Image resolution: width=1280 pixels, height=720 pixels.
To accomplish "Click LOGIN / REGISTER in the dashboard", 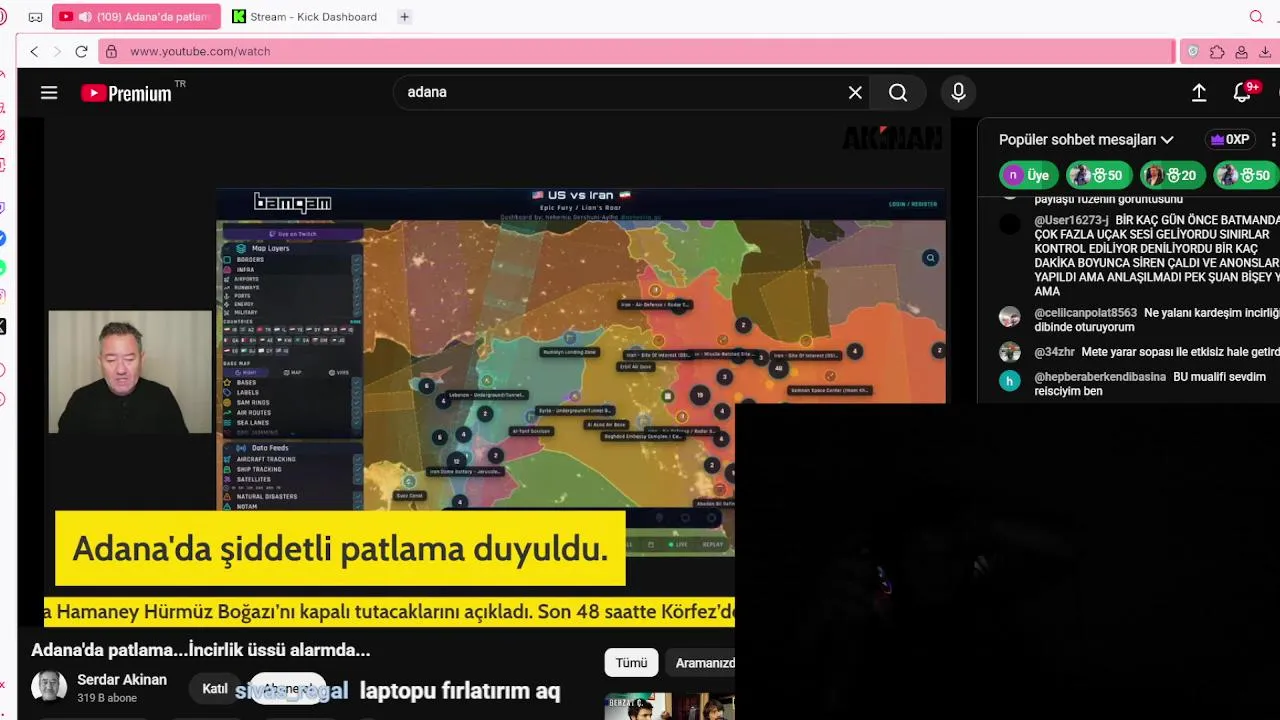I will click(x=913, y=204).
